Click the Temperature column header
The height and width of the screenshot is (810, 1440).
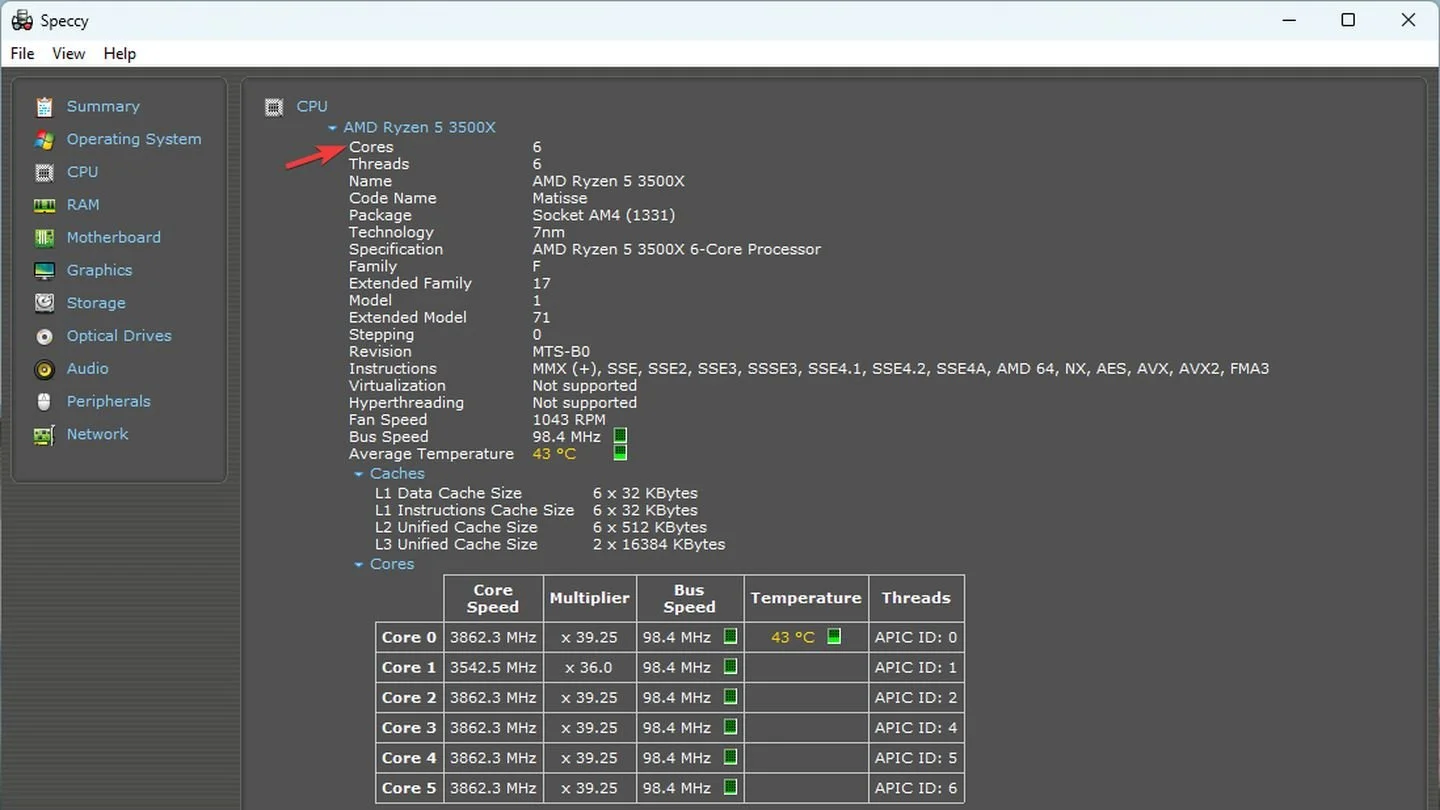click(x=806, y=598)
